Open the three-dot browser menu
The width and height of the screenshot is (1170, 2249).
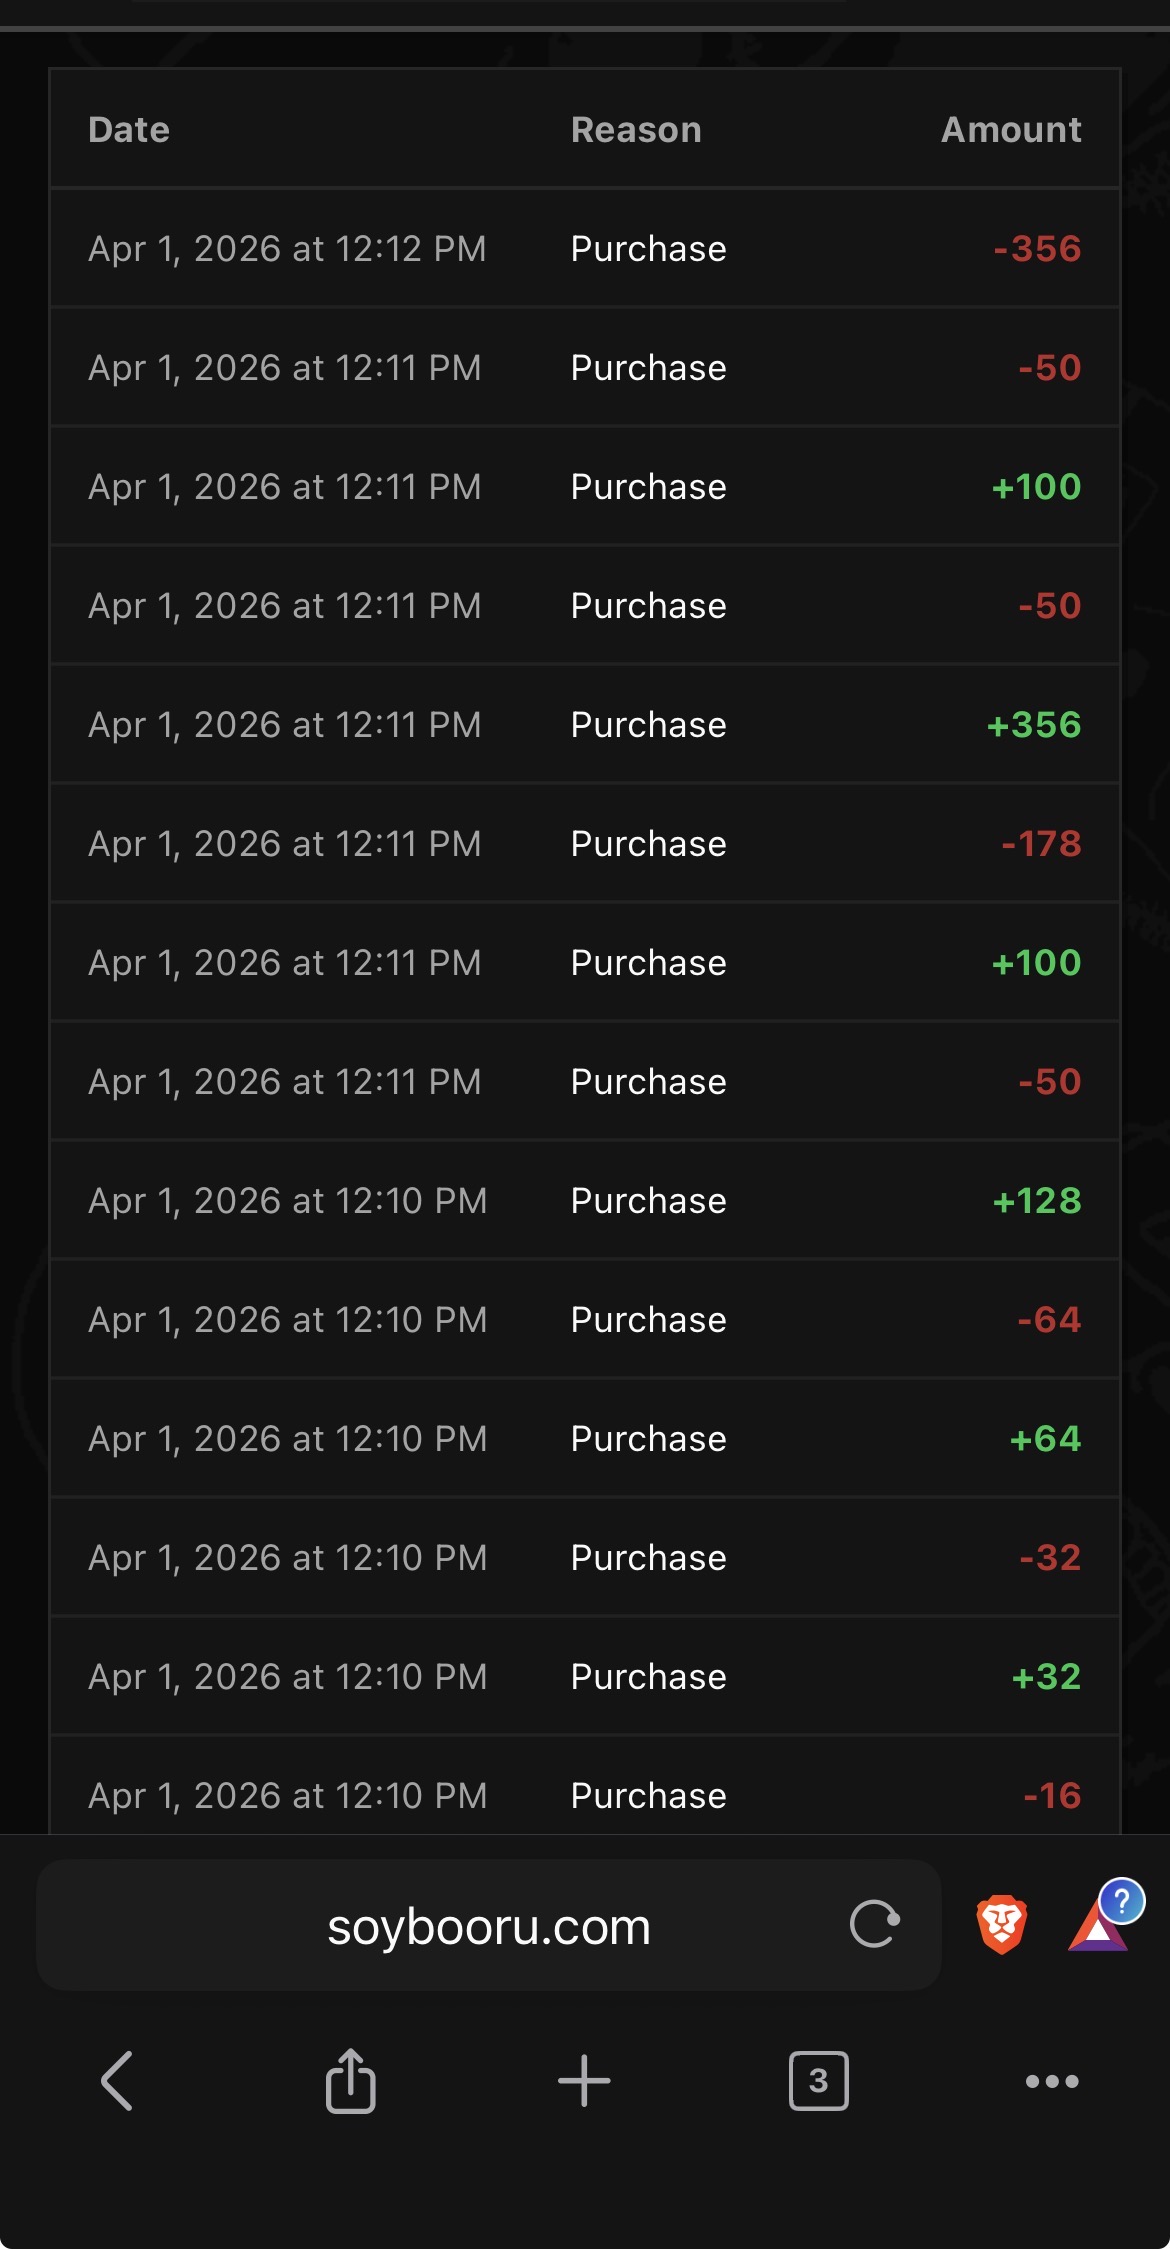[x=1052, y=2081]
